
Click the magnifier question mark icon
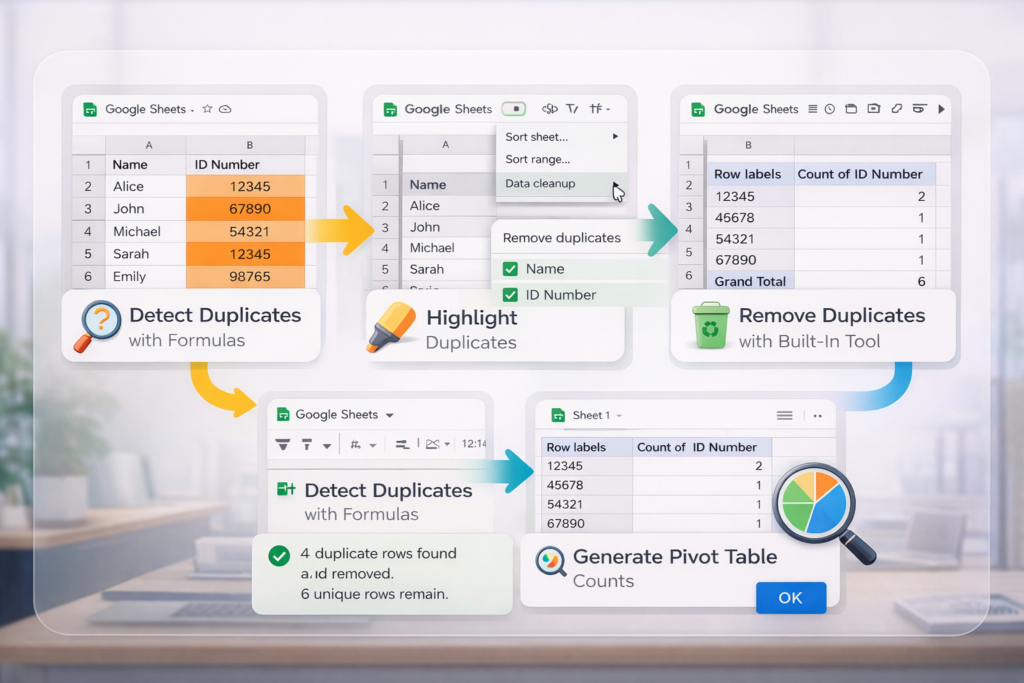[97, 327]
